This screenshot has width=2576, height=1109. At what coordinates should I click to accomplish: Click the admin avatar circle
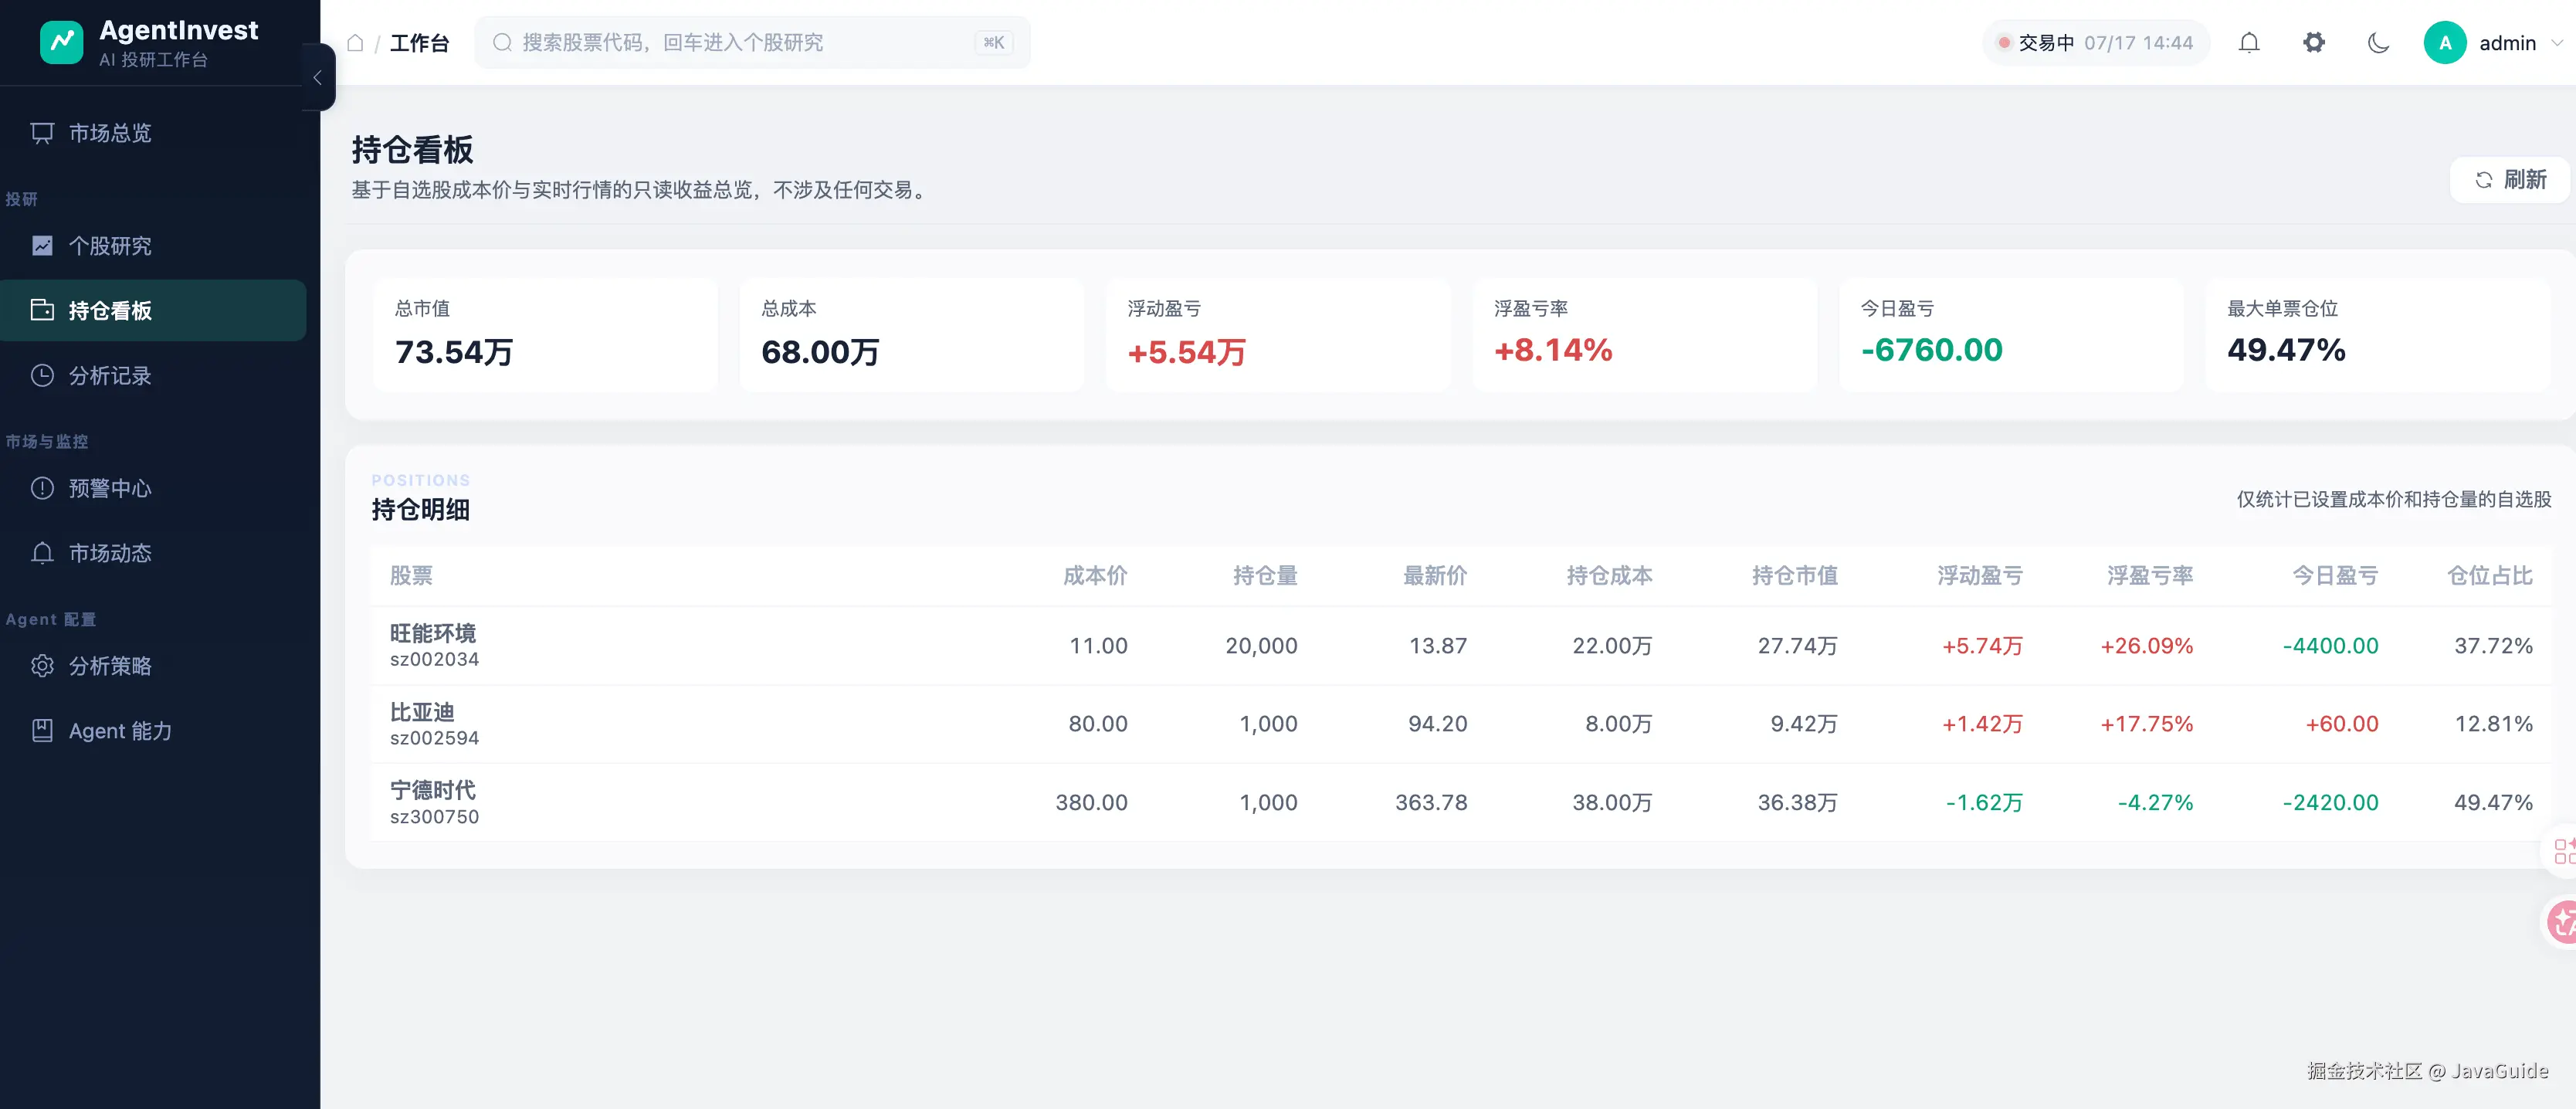point(2445,43)
